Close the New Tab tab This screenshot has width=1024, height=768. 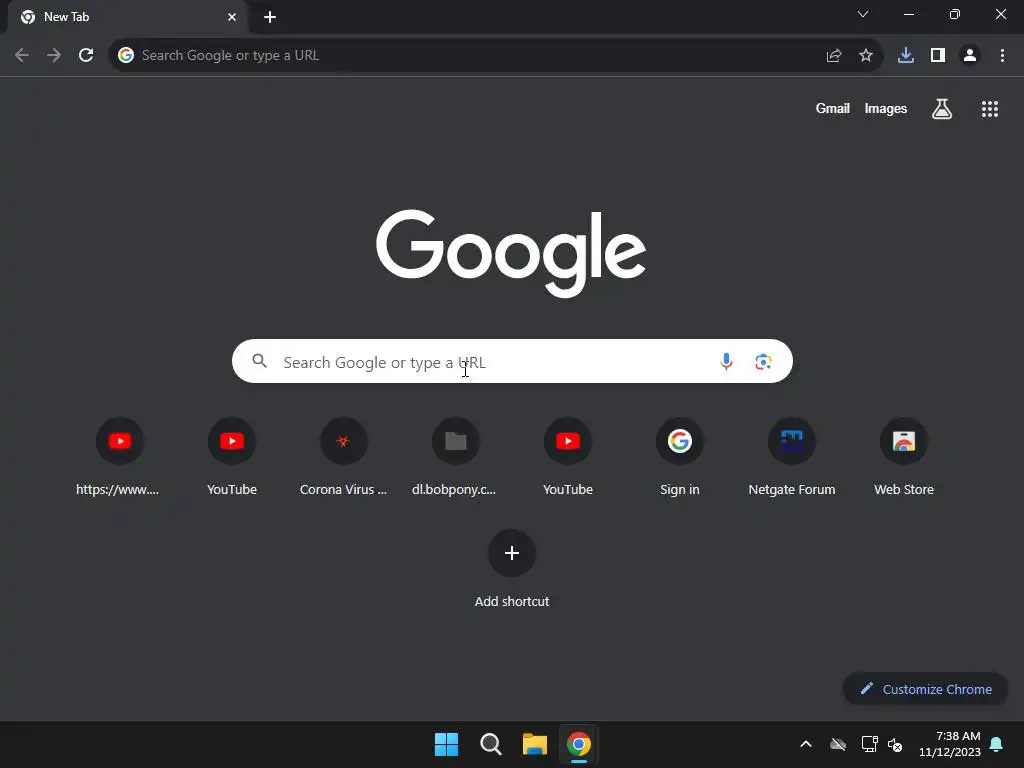[x=232, y=17]
